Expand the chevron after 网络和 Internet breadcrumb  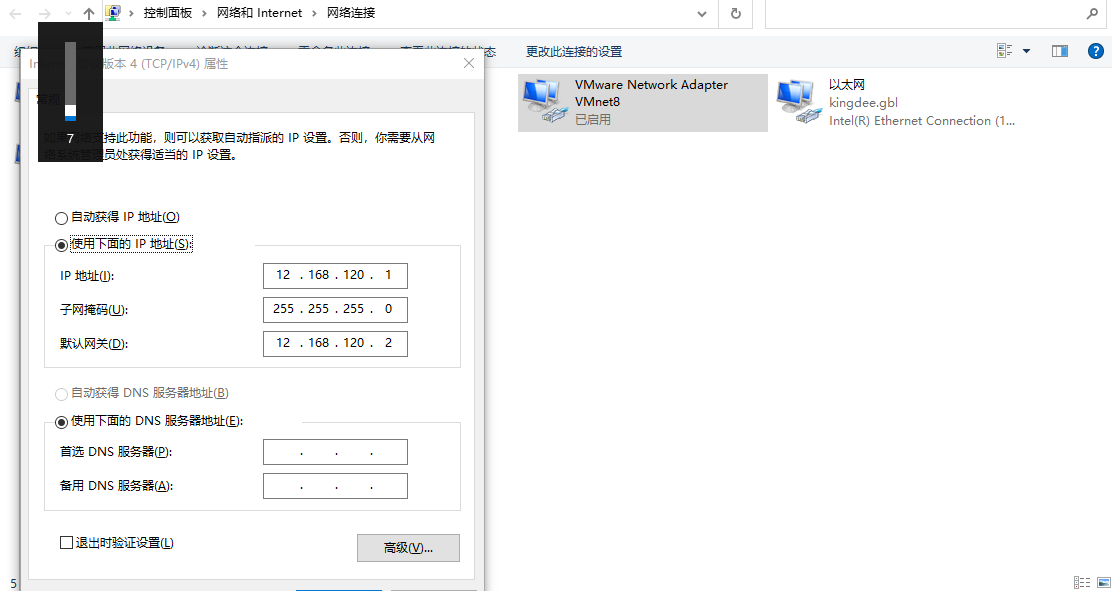pyautogui.click(x=315, y=14)
